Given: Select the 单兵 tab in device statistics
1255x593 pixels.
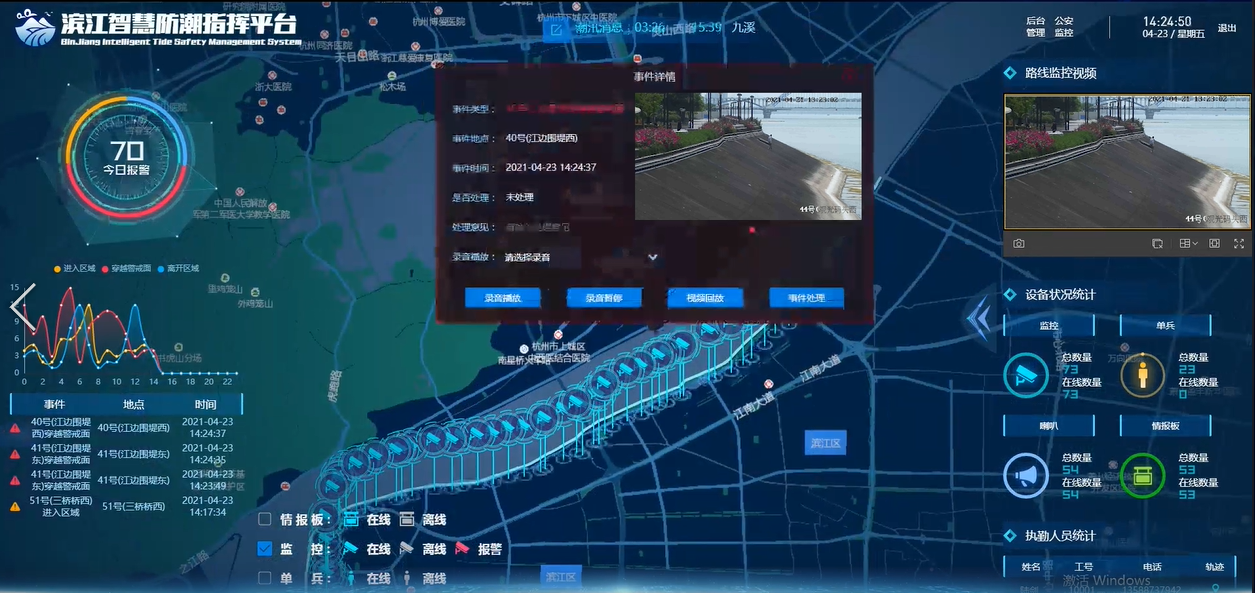Looking at the screenshot, I should tap(1166, 325).
